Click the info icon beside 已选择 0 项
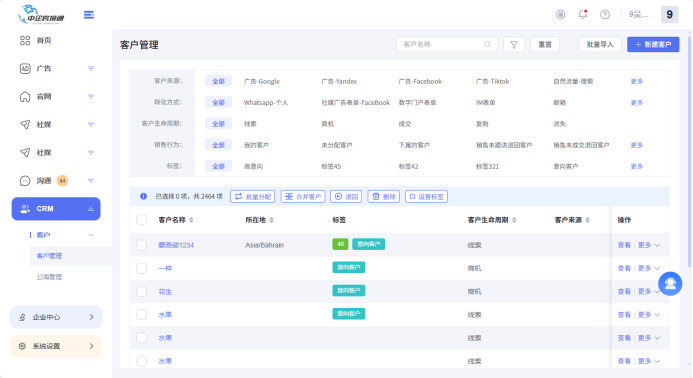The image size is (693, 378). click(x=143, y=196)
